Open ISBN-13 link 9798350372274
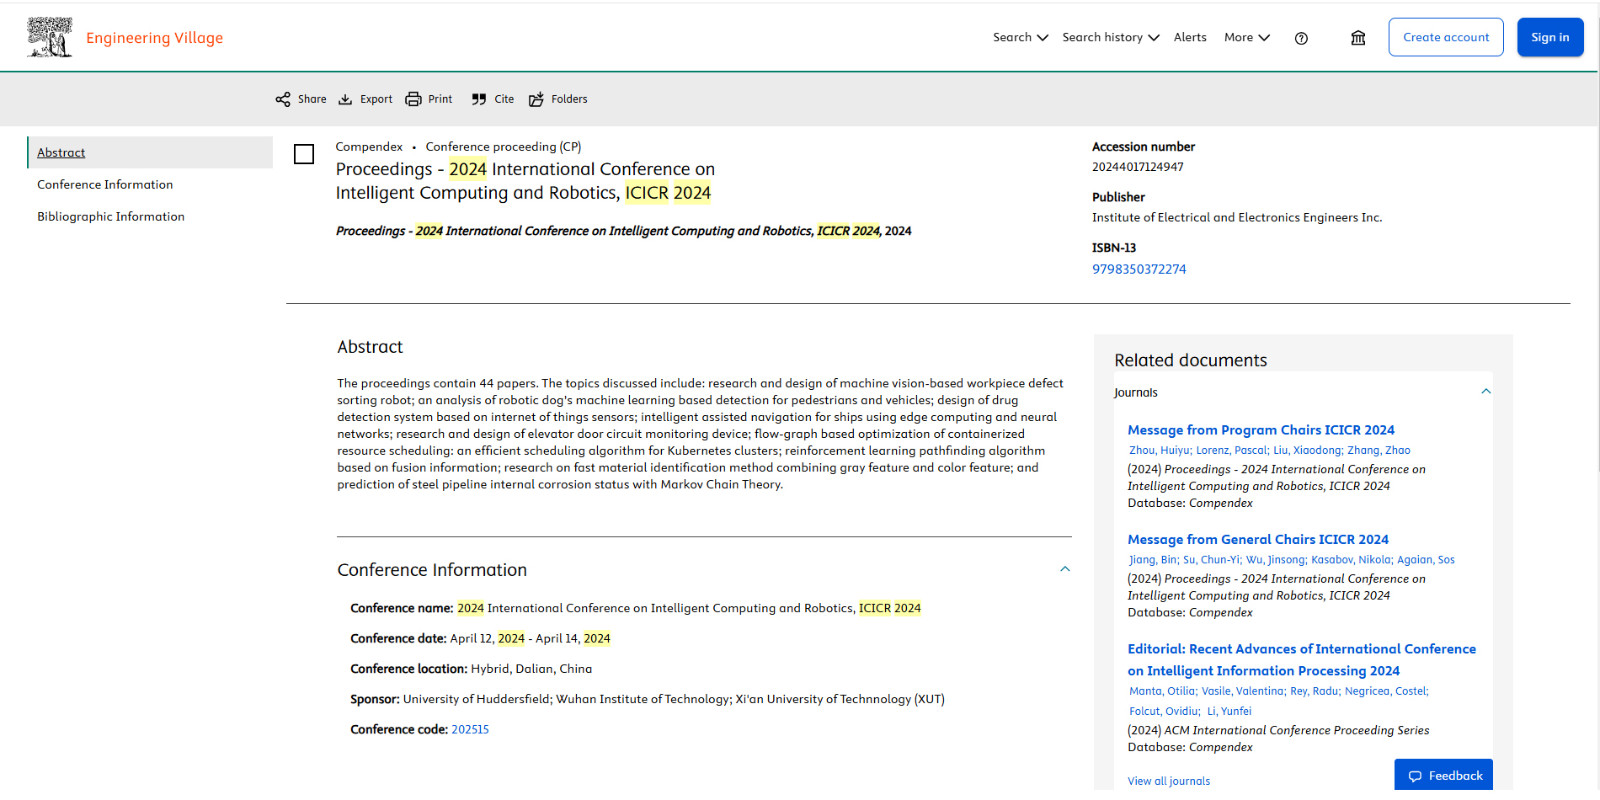This screenshot has height=800, width=1600. (x=1139, y=269)
